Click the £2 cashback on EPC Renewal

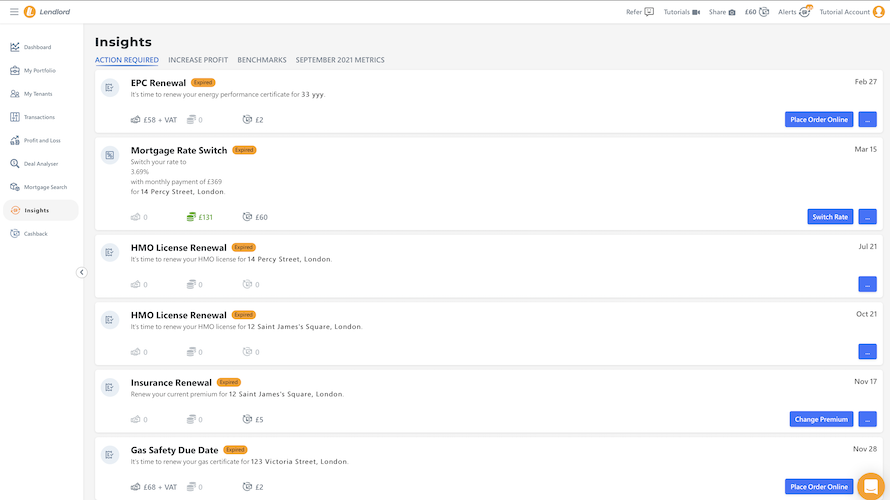tap(253, 120)
